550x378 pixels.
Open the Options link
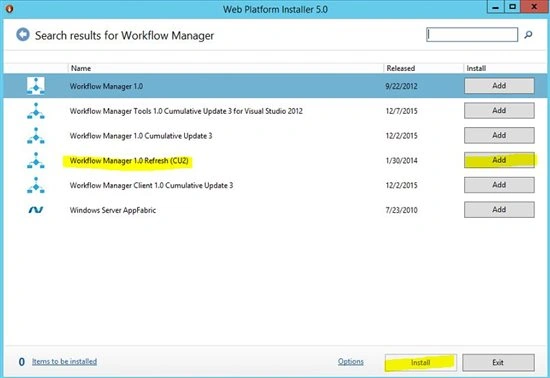(x=351, y=362)
